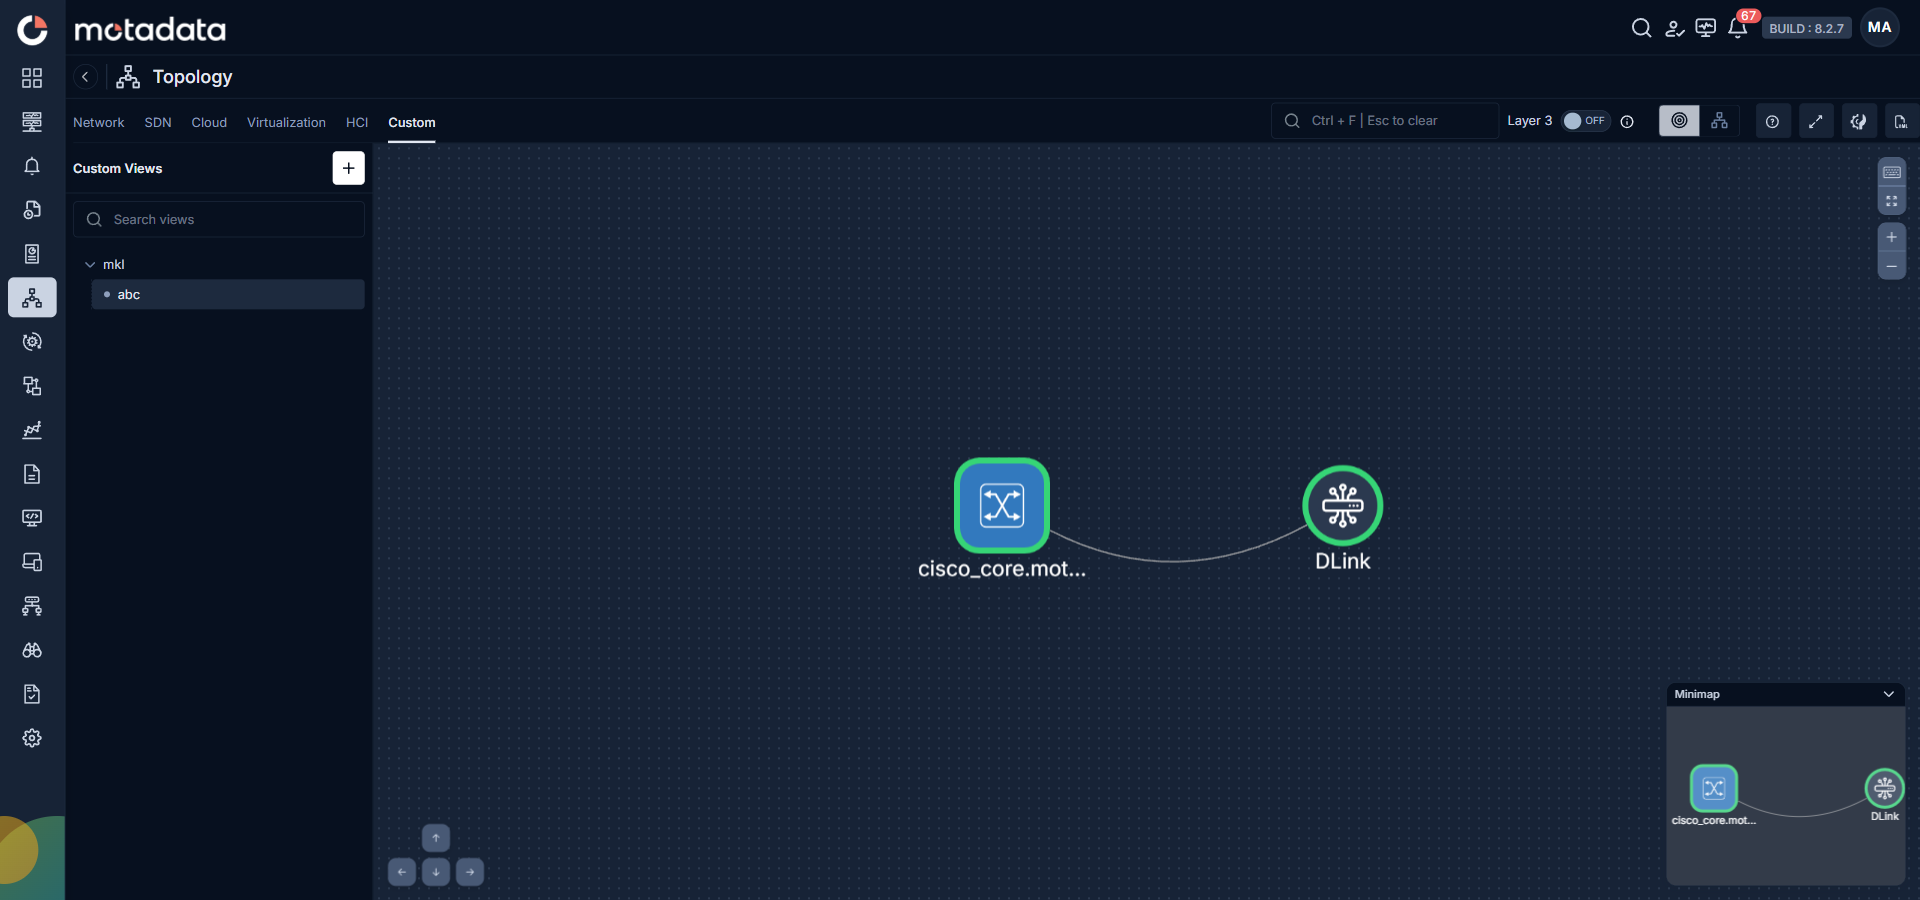The height and width of the screenshot is (900, 1920).
Task: Click the user check icon in header
Action: click(x=1674, y=28)
